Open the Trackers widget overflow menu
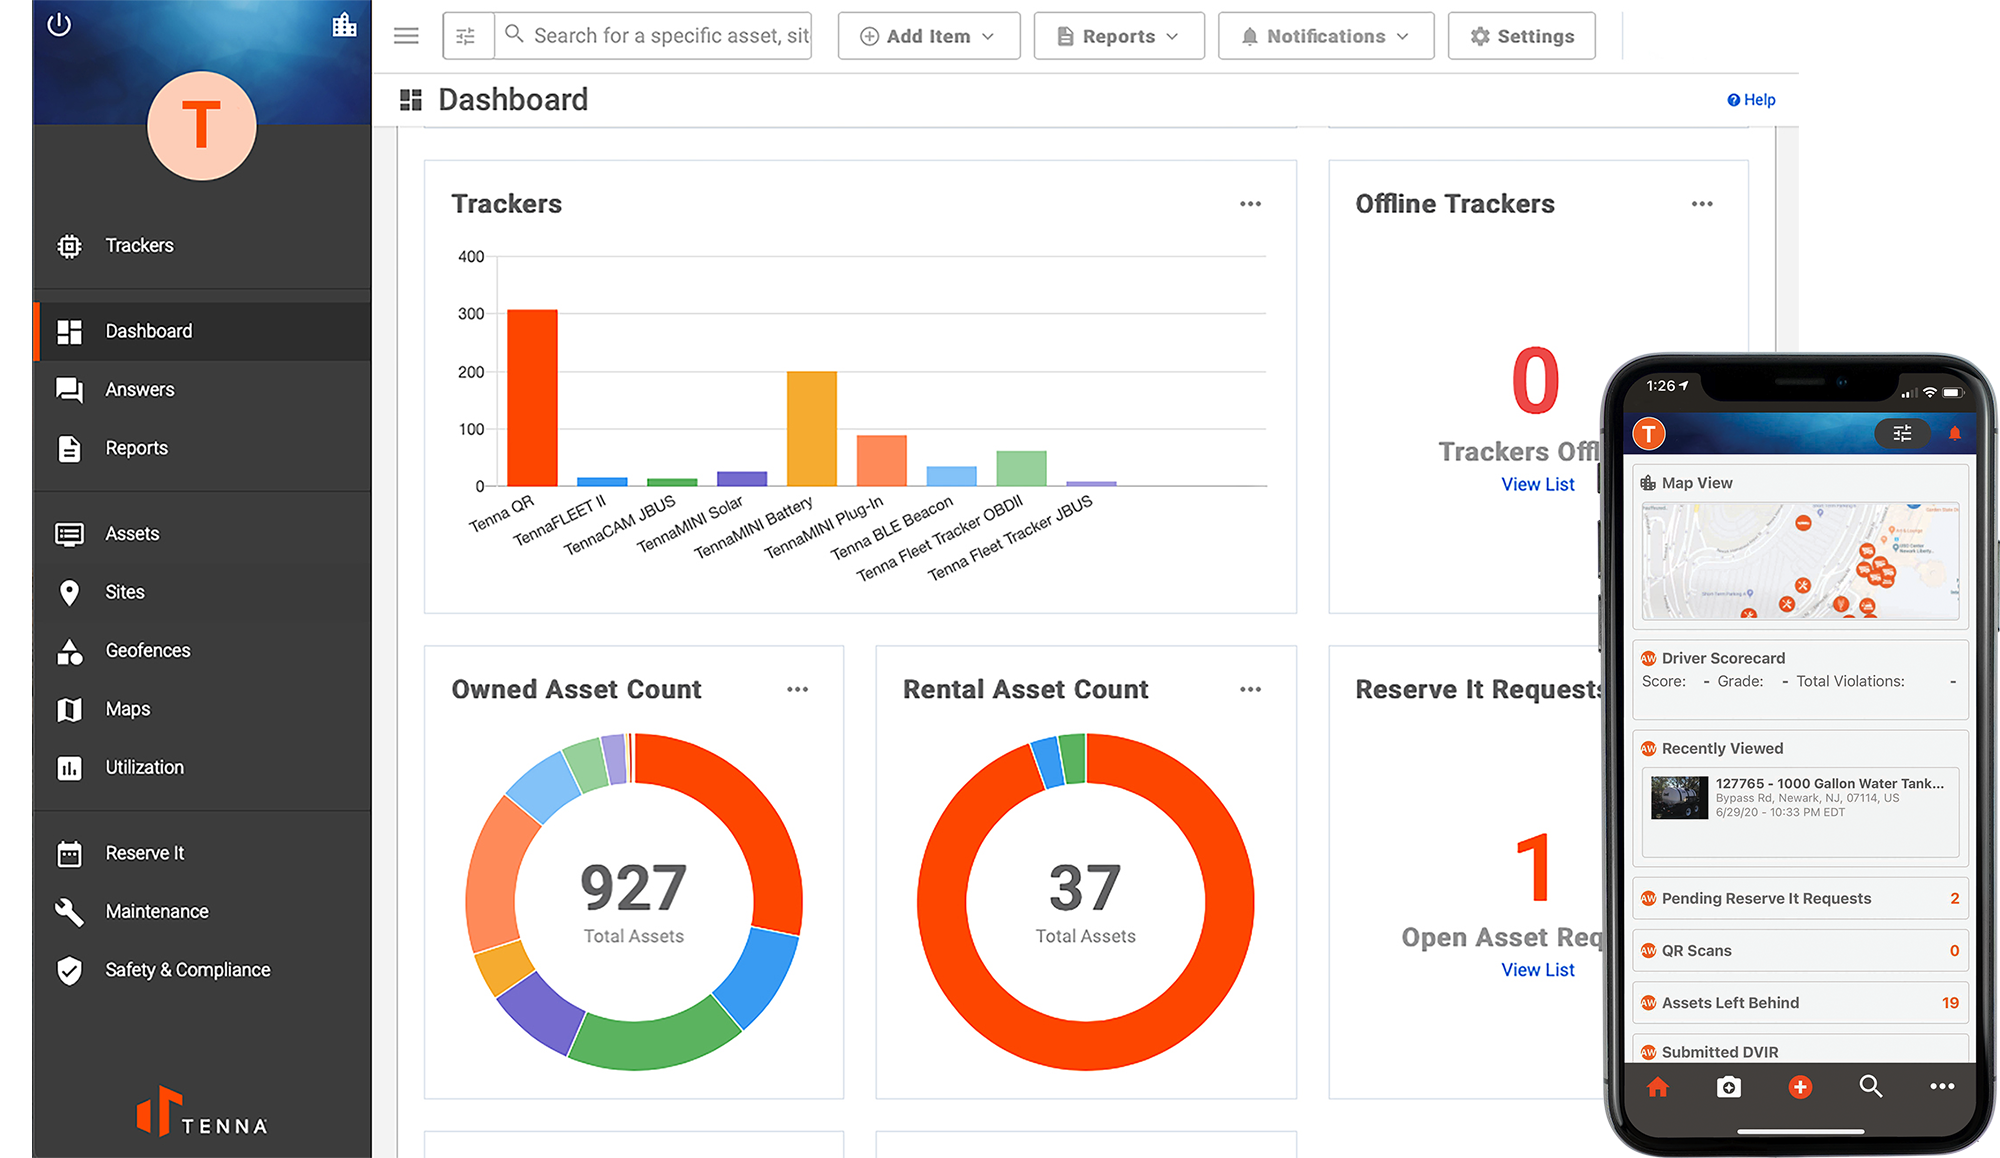Image resolution: width=2000 pixels, height=1158 pixels. pos(1250,205)
